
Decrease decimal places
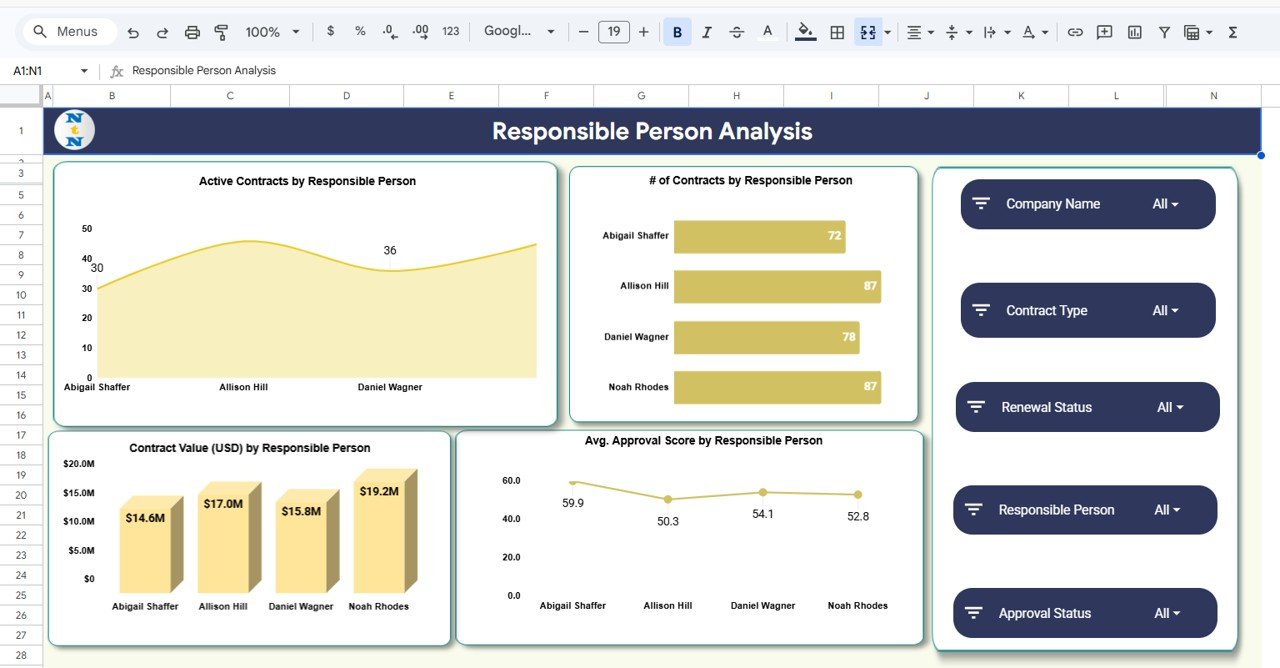(x=389, y=31)
